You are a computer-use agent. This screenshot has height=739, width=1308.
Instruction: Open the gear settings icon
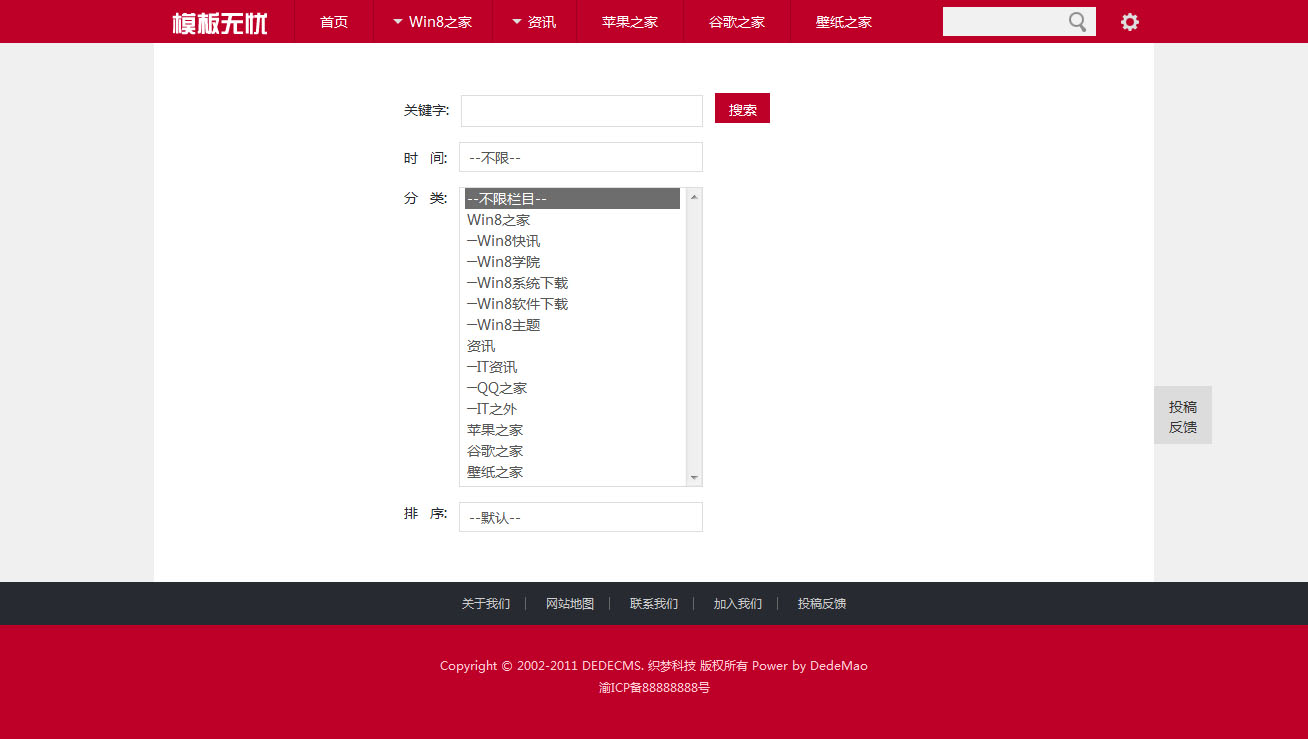point(1129,22)
